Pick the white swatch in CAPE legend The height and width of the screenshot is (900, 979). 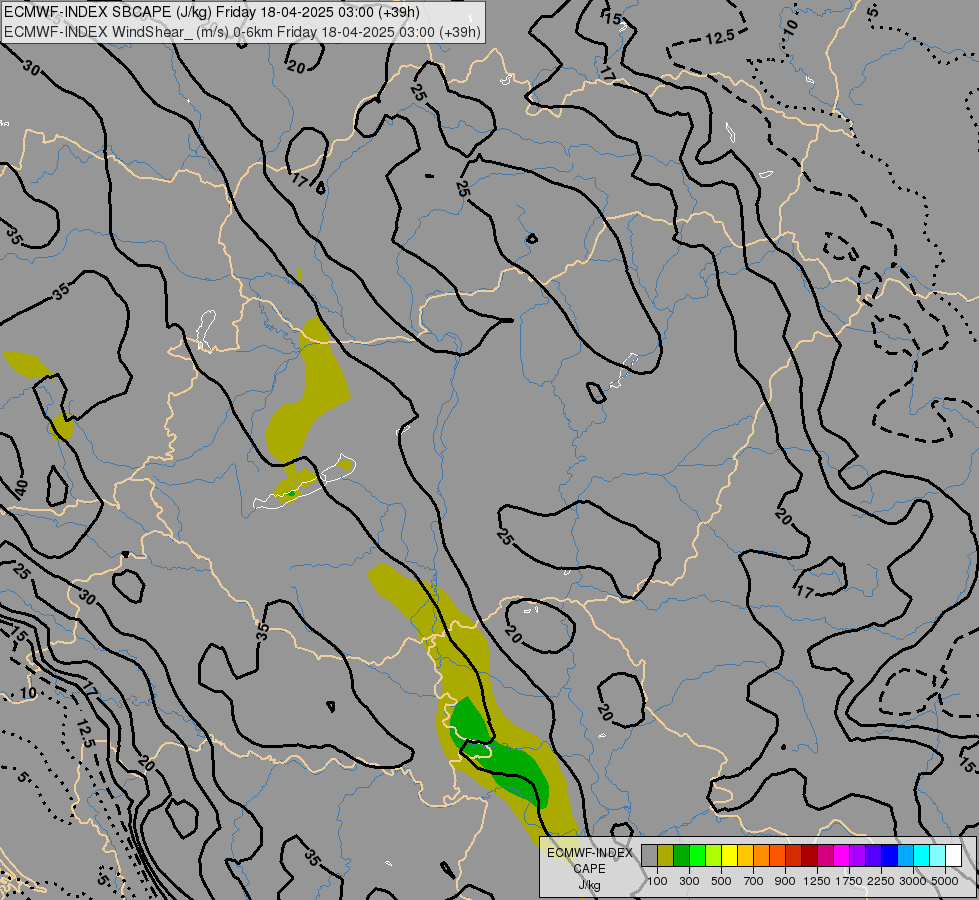(x=953, y=856)
